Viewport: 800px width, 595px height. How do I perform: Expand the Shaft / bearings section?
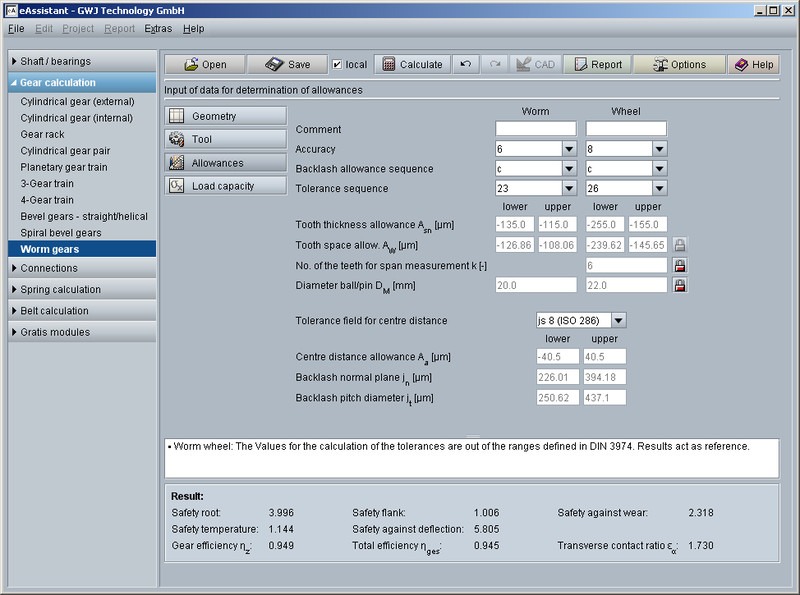point(82,61)
